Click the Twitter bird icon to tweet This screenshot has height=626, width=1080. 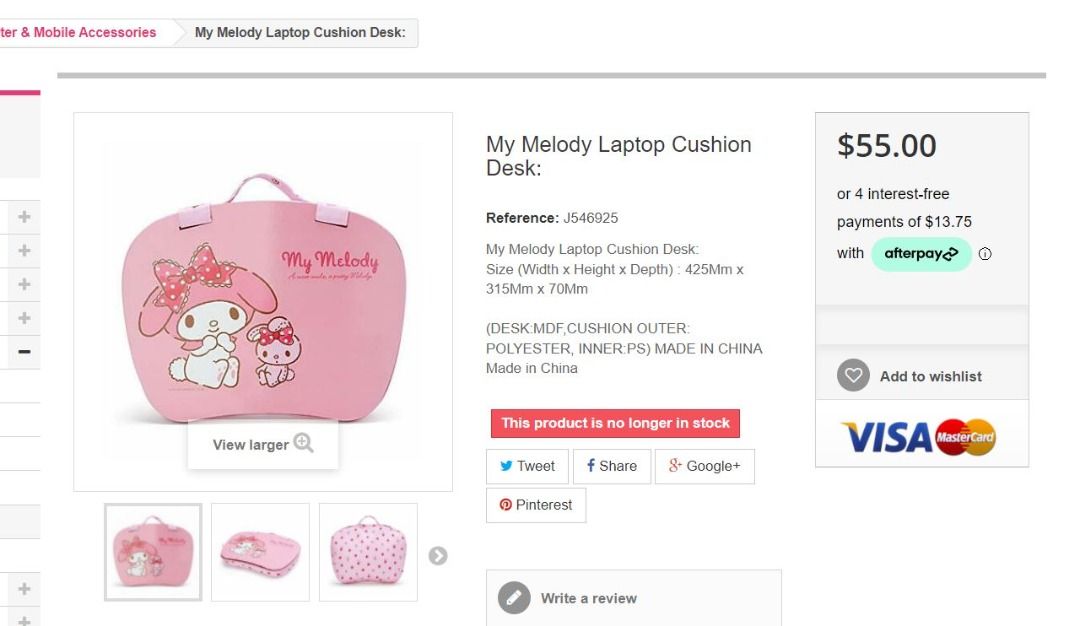(509, 466)
